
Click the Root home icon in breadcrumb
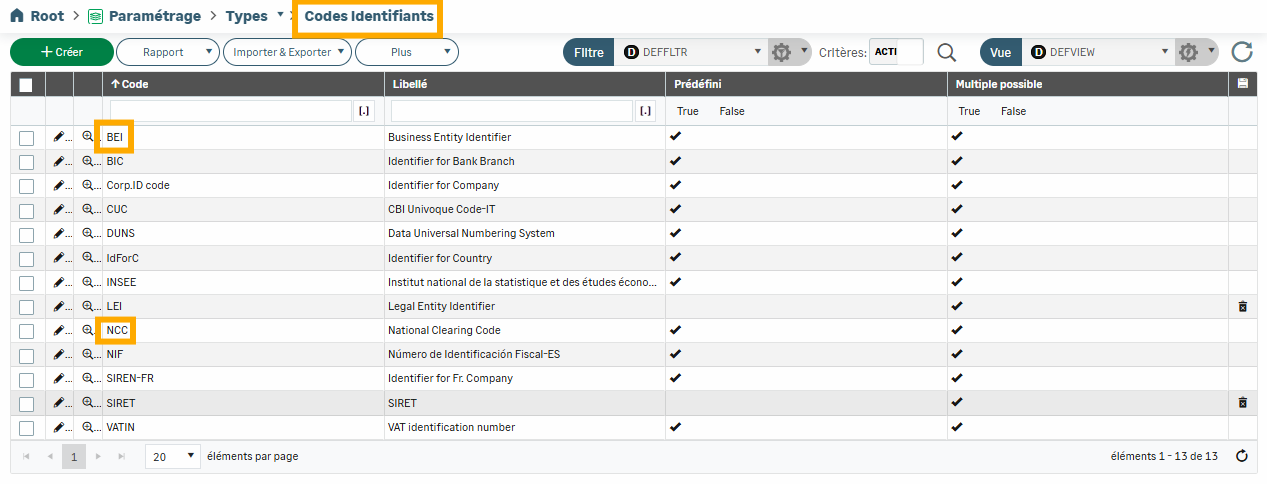click(17, 17)
